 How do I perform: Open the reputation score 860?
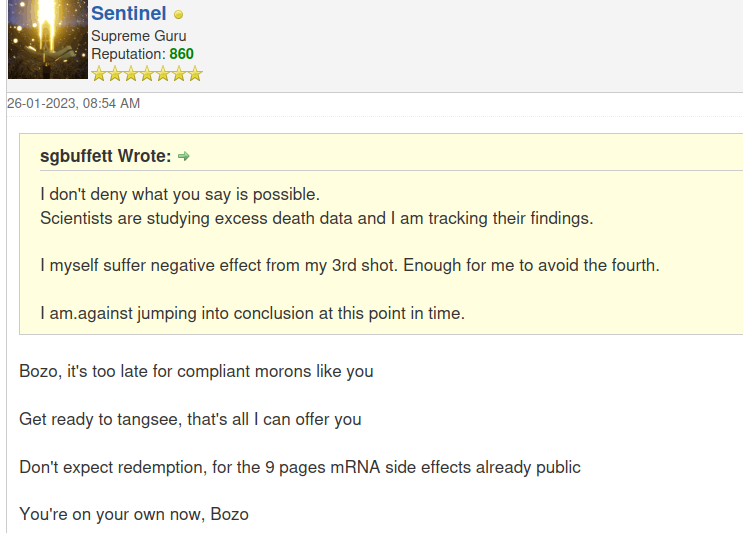coord(181,54)
